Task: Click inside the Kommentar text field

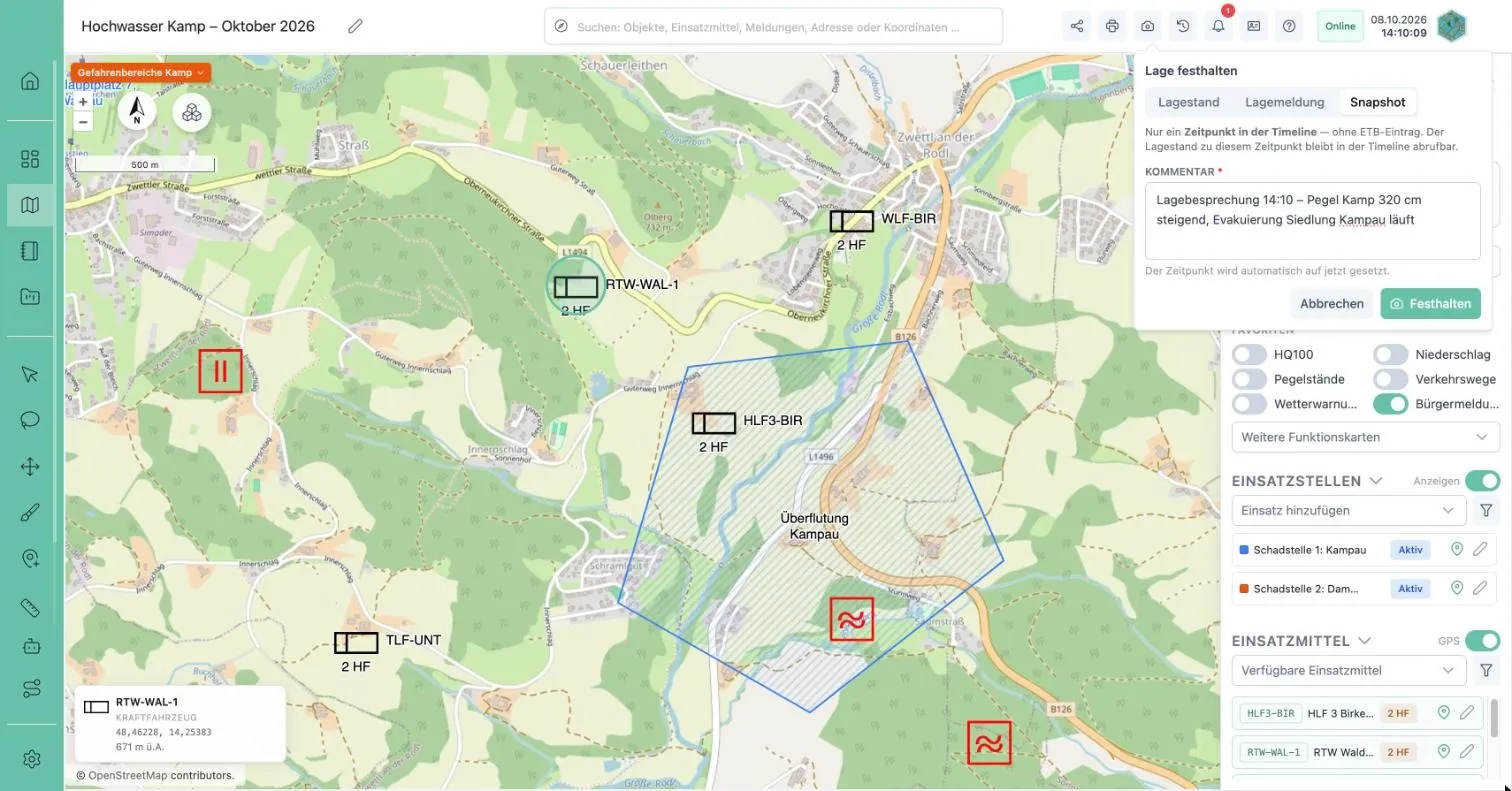Action: point(1312,221)
